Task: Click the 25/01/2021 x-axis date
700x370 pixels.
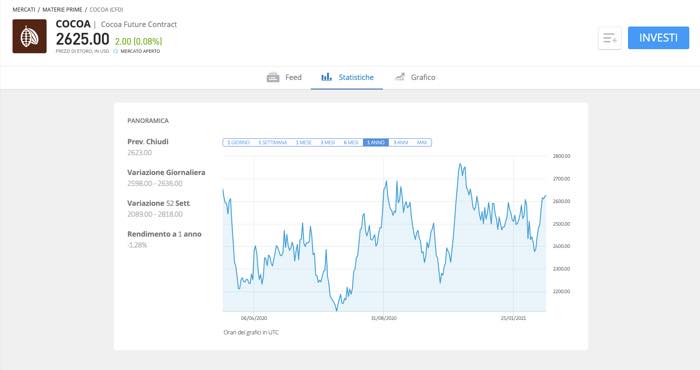Action: [513, 318]
